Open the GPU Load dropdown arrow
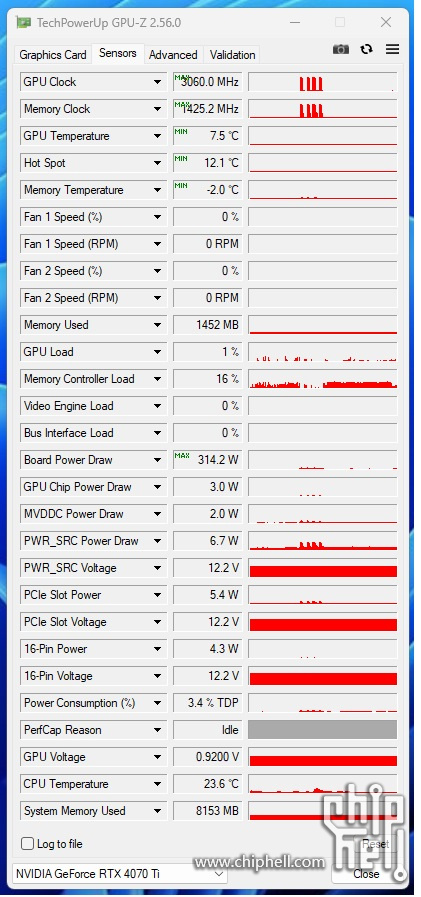 (x=157, y=352)
